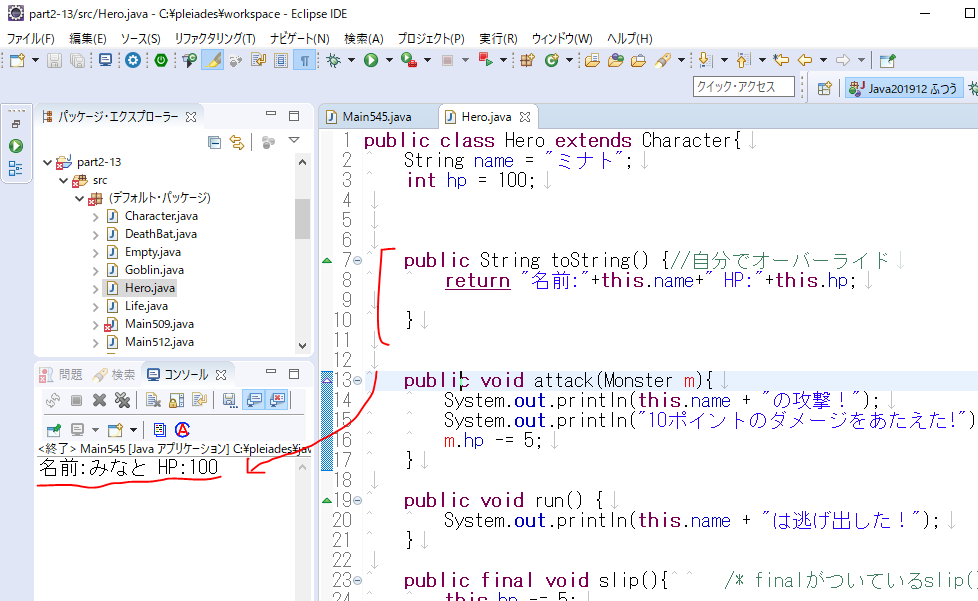Collapse the part2-13 project node
Viewport: 978px width, 601px height.
pyautogui.click(x=47, y=162)
